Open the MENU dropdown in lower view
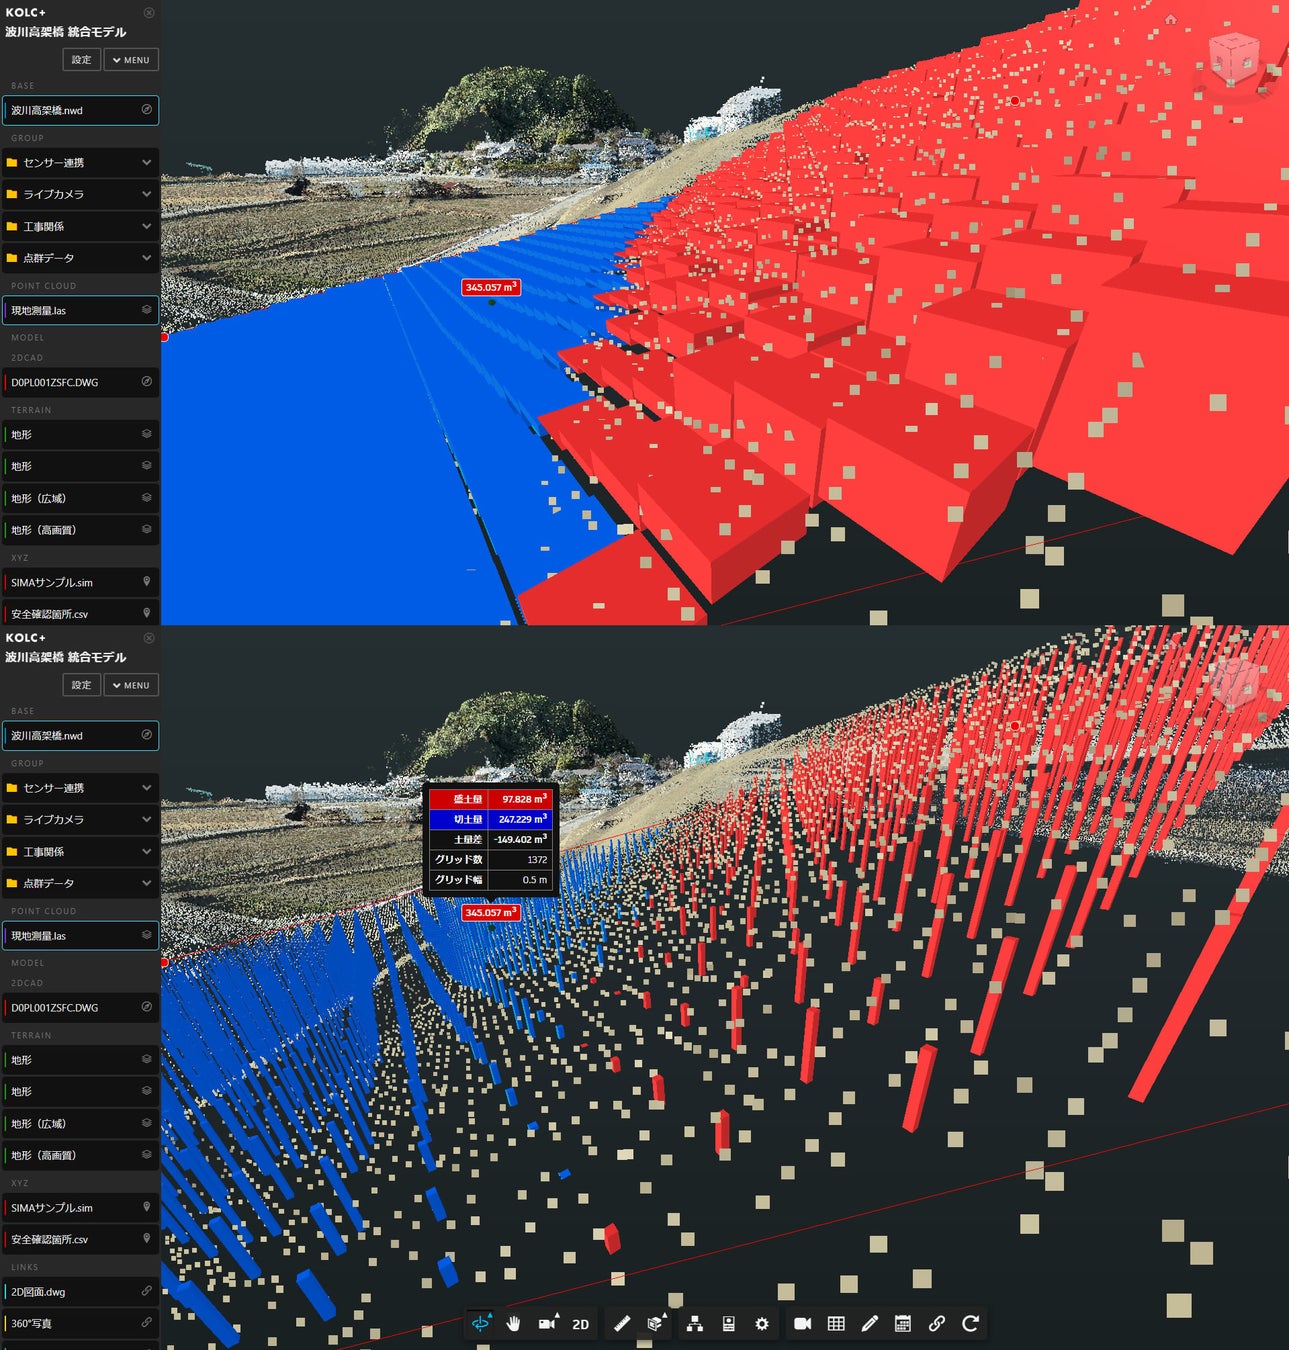The image size is (1289, 1350). coord(131,685)
